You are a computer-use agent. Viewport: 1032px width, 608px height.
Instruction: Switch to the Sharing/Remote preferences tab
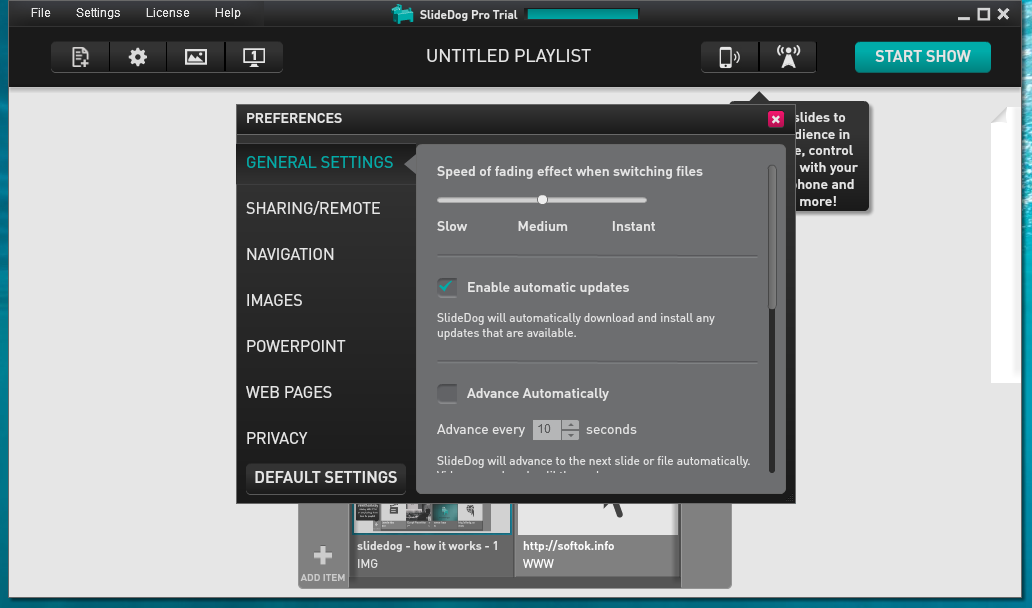(313, 208)
